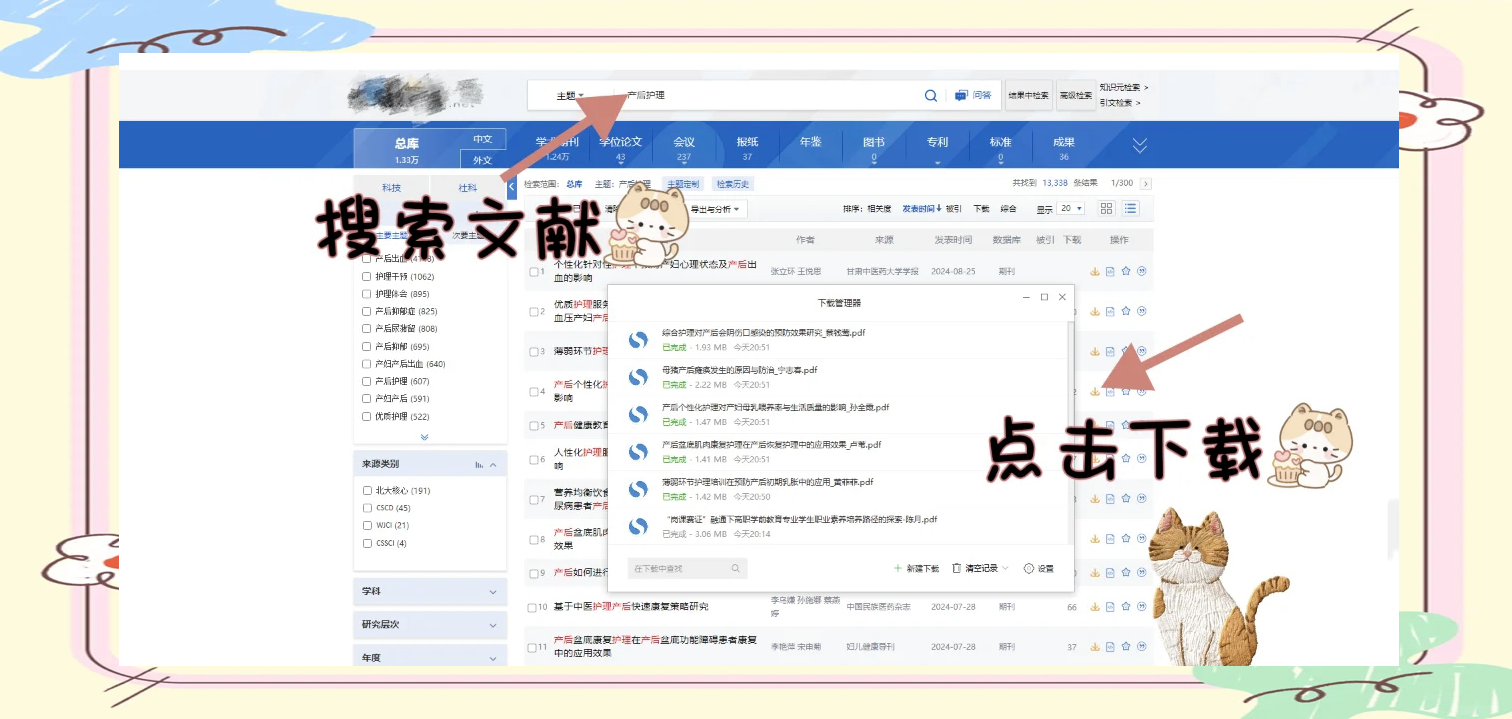Expand more databases with double chevron

(1139, 146)
